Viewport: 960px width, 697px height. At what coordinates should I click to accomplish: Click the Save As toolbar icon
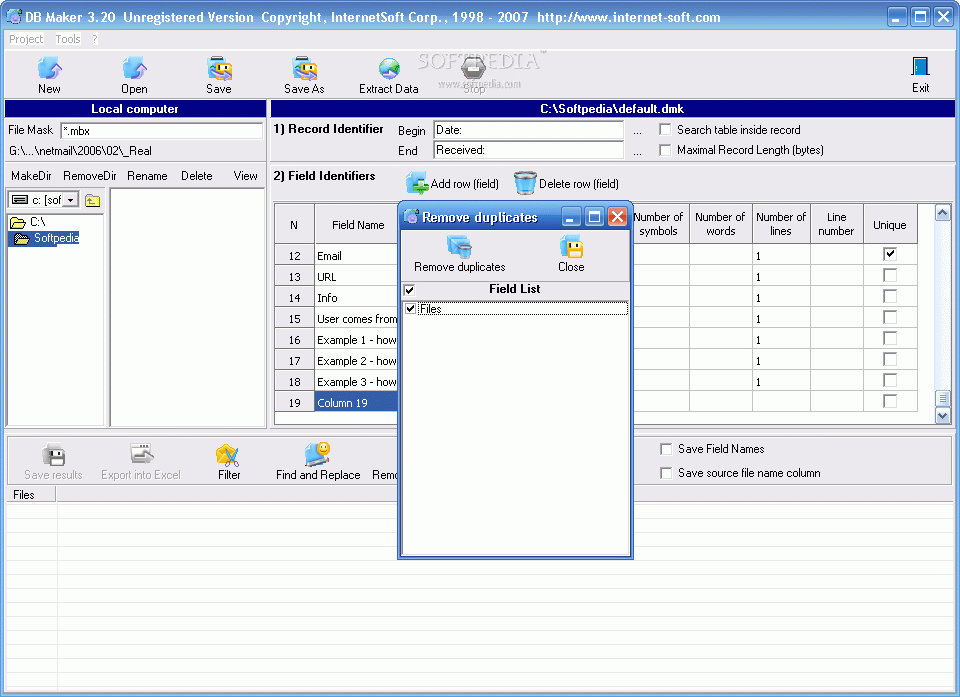tap(304, 69)
